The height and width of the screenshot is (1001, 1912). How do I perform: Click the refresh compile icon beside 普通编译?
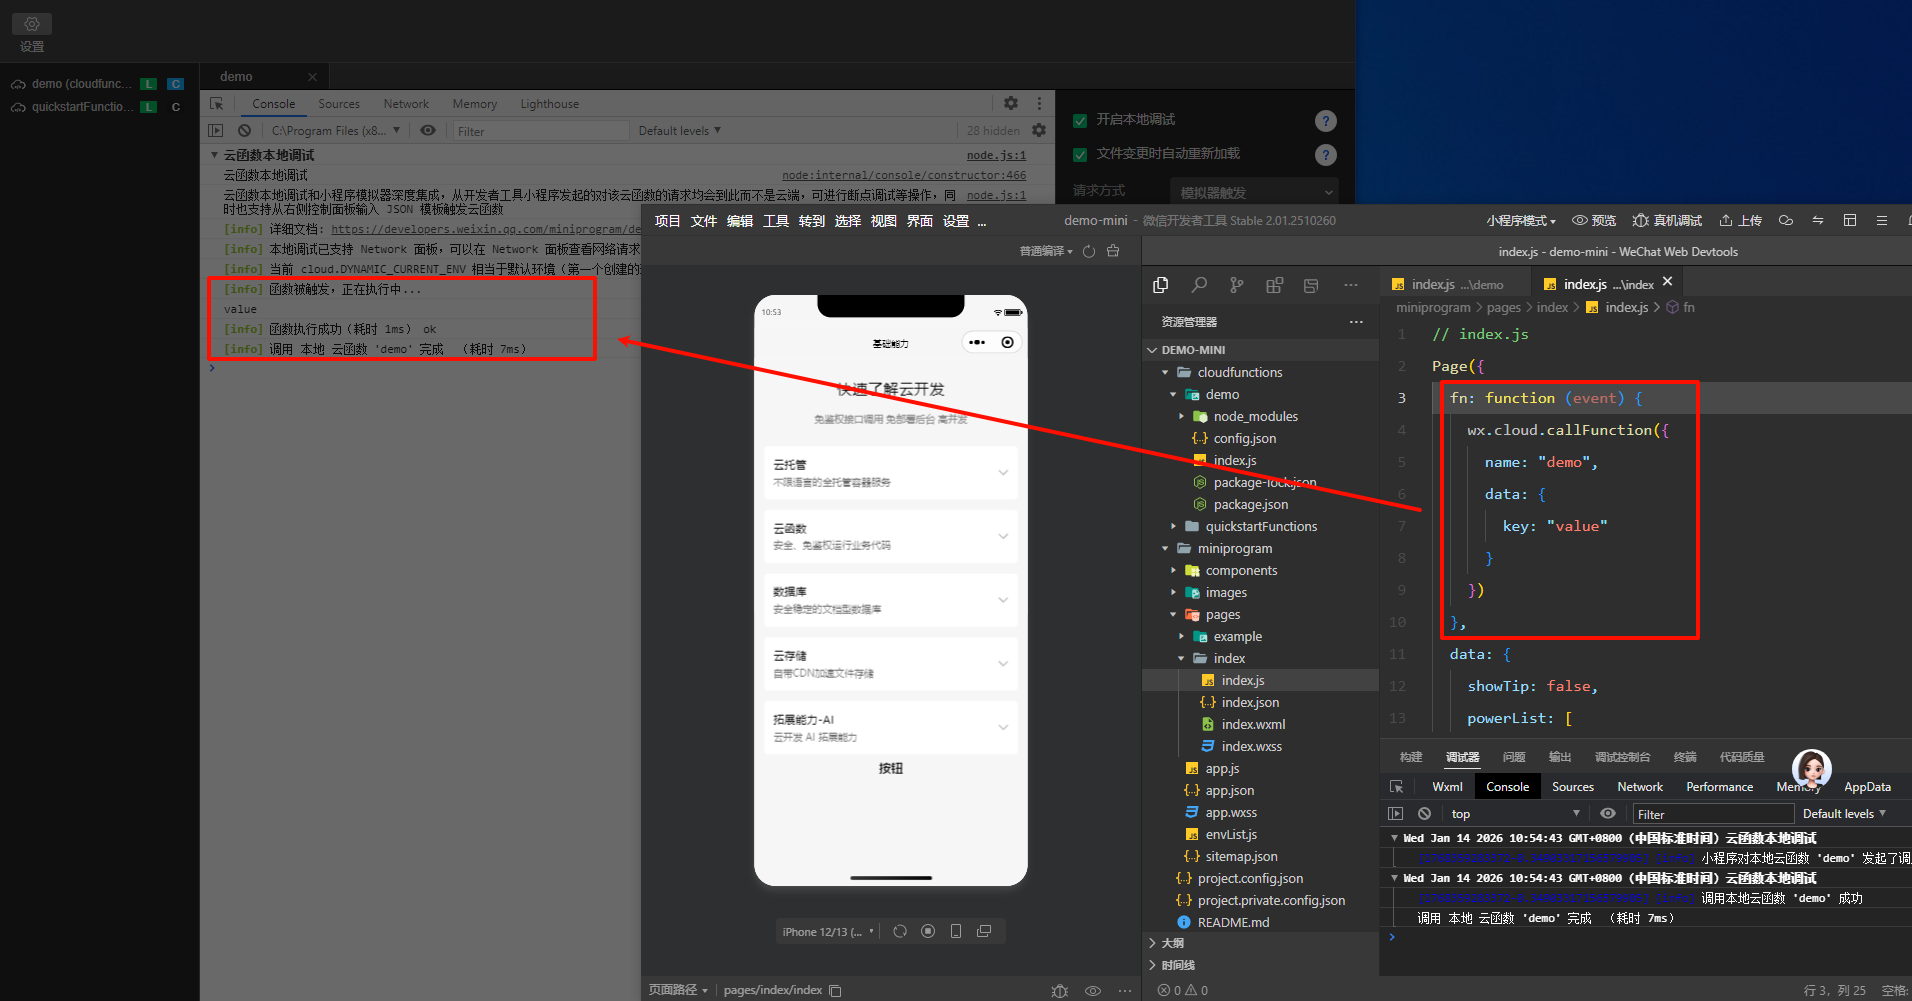coord(1089,251)
